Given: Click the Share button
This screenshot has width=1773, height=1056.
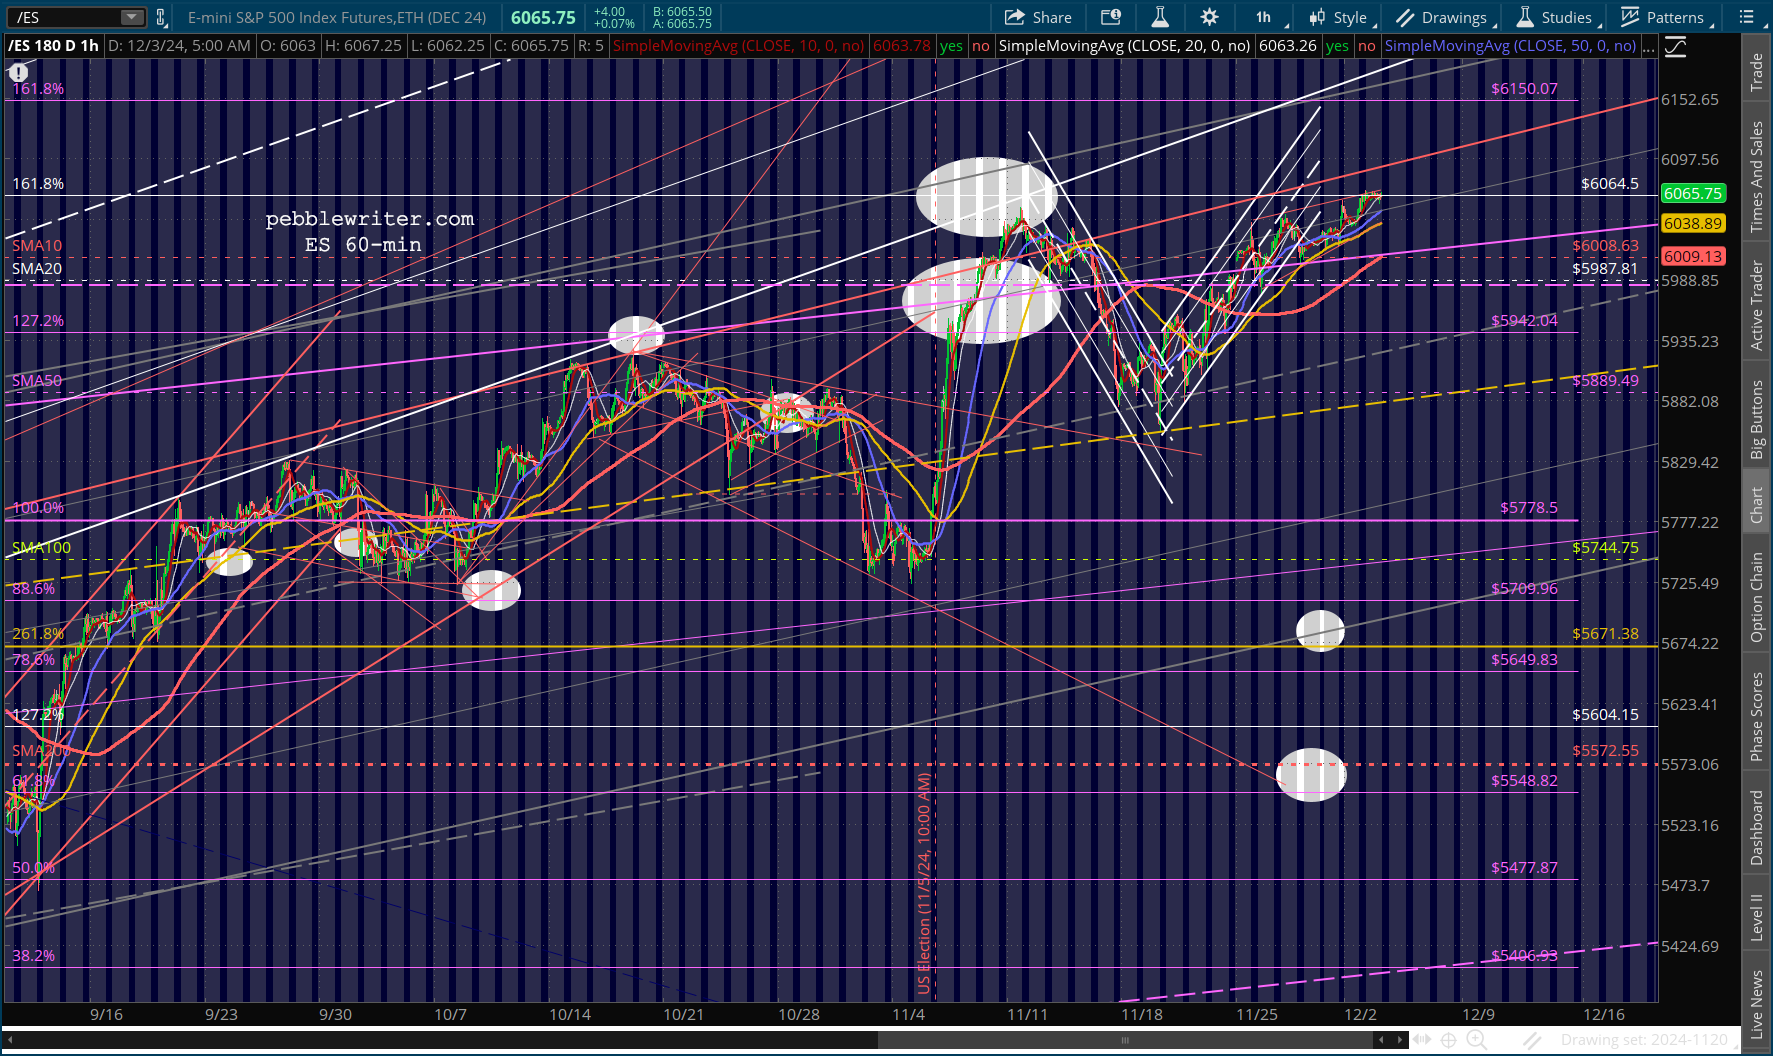Looking at the screenshot, I should coord(1038,17).
